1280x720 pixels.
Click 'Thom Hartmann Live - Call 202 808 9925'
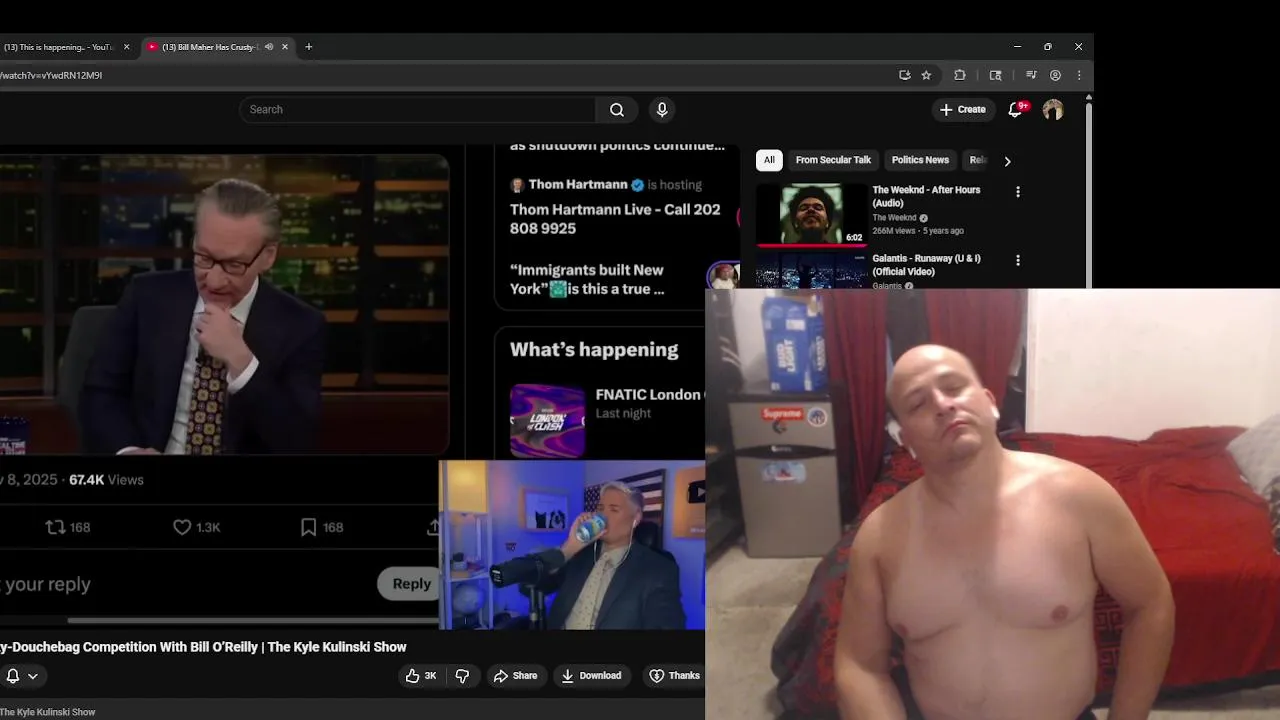click(615, 218)
